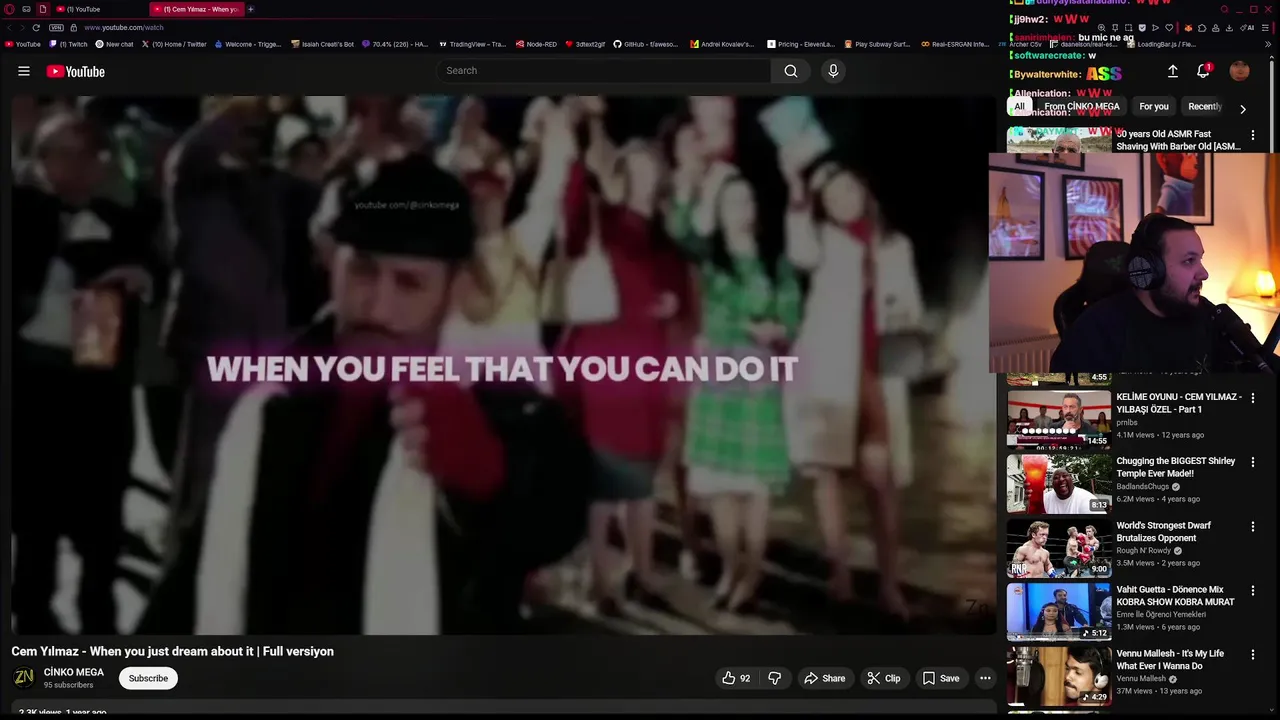Screen dimensions: 1280x720
Task: Open options for World's Strongest Dwarf video
Action: (x=1253, y=526)
